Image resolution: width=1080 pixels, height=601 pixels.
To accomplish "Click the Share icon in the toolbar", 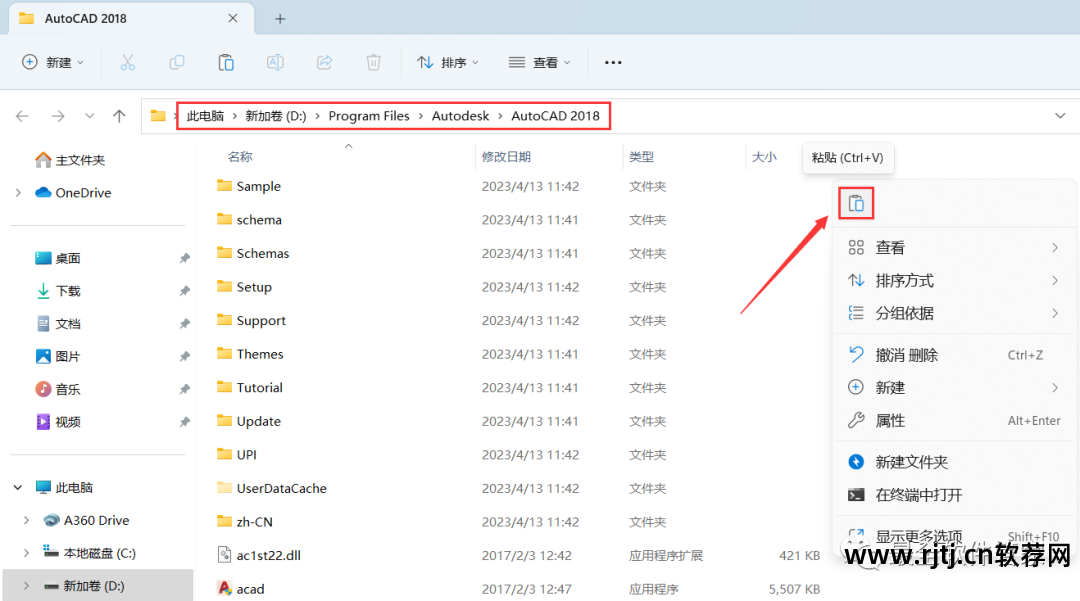I will click(x=324, y=62).
